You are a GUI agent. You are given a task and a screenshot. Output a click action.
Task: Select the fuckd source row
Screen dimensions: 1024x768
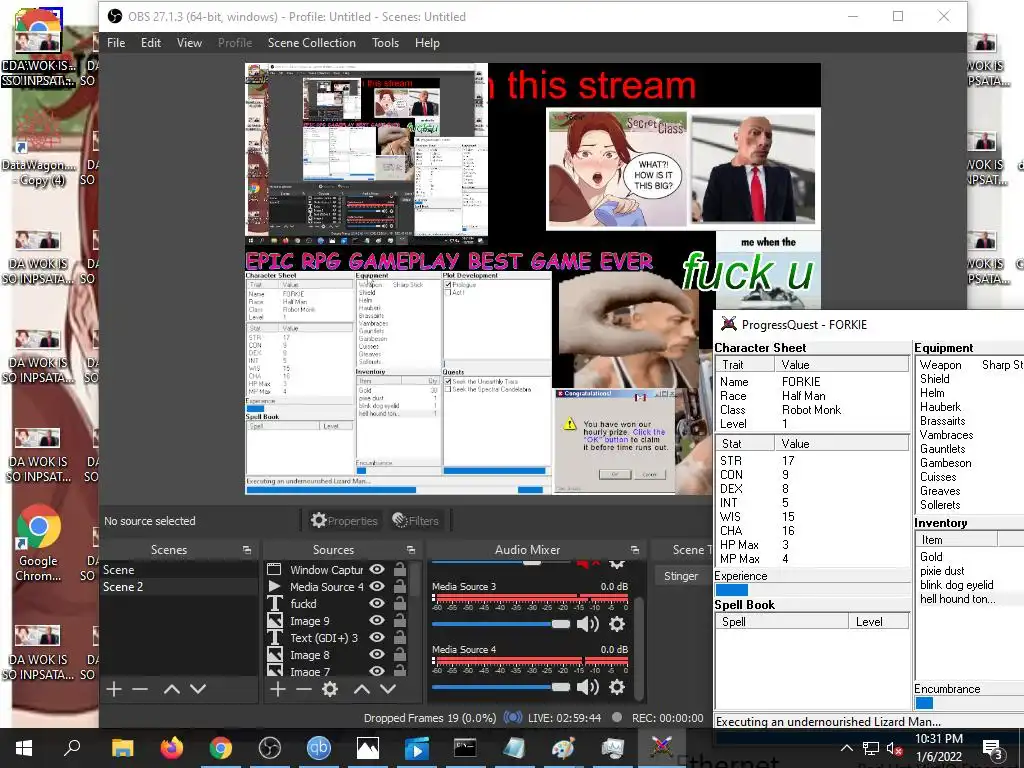coord(337,603)
